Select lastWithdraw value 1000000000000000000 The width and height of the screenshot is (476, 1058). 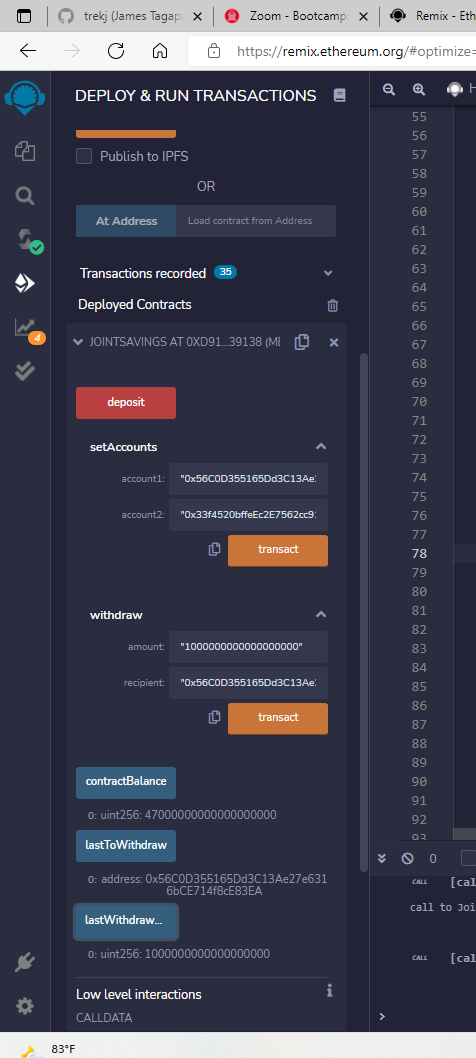tap(207, 954)
